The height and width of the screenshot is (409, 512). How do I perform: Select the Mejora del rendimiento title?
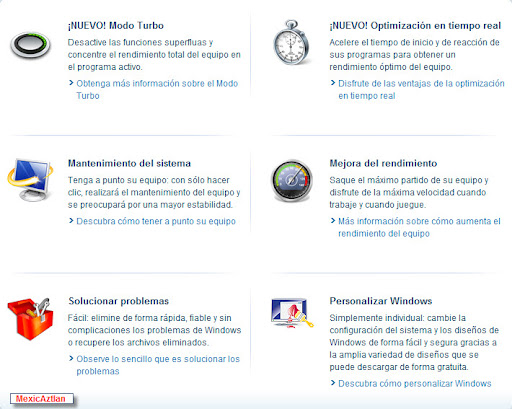383,163
